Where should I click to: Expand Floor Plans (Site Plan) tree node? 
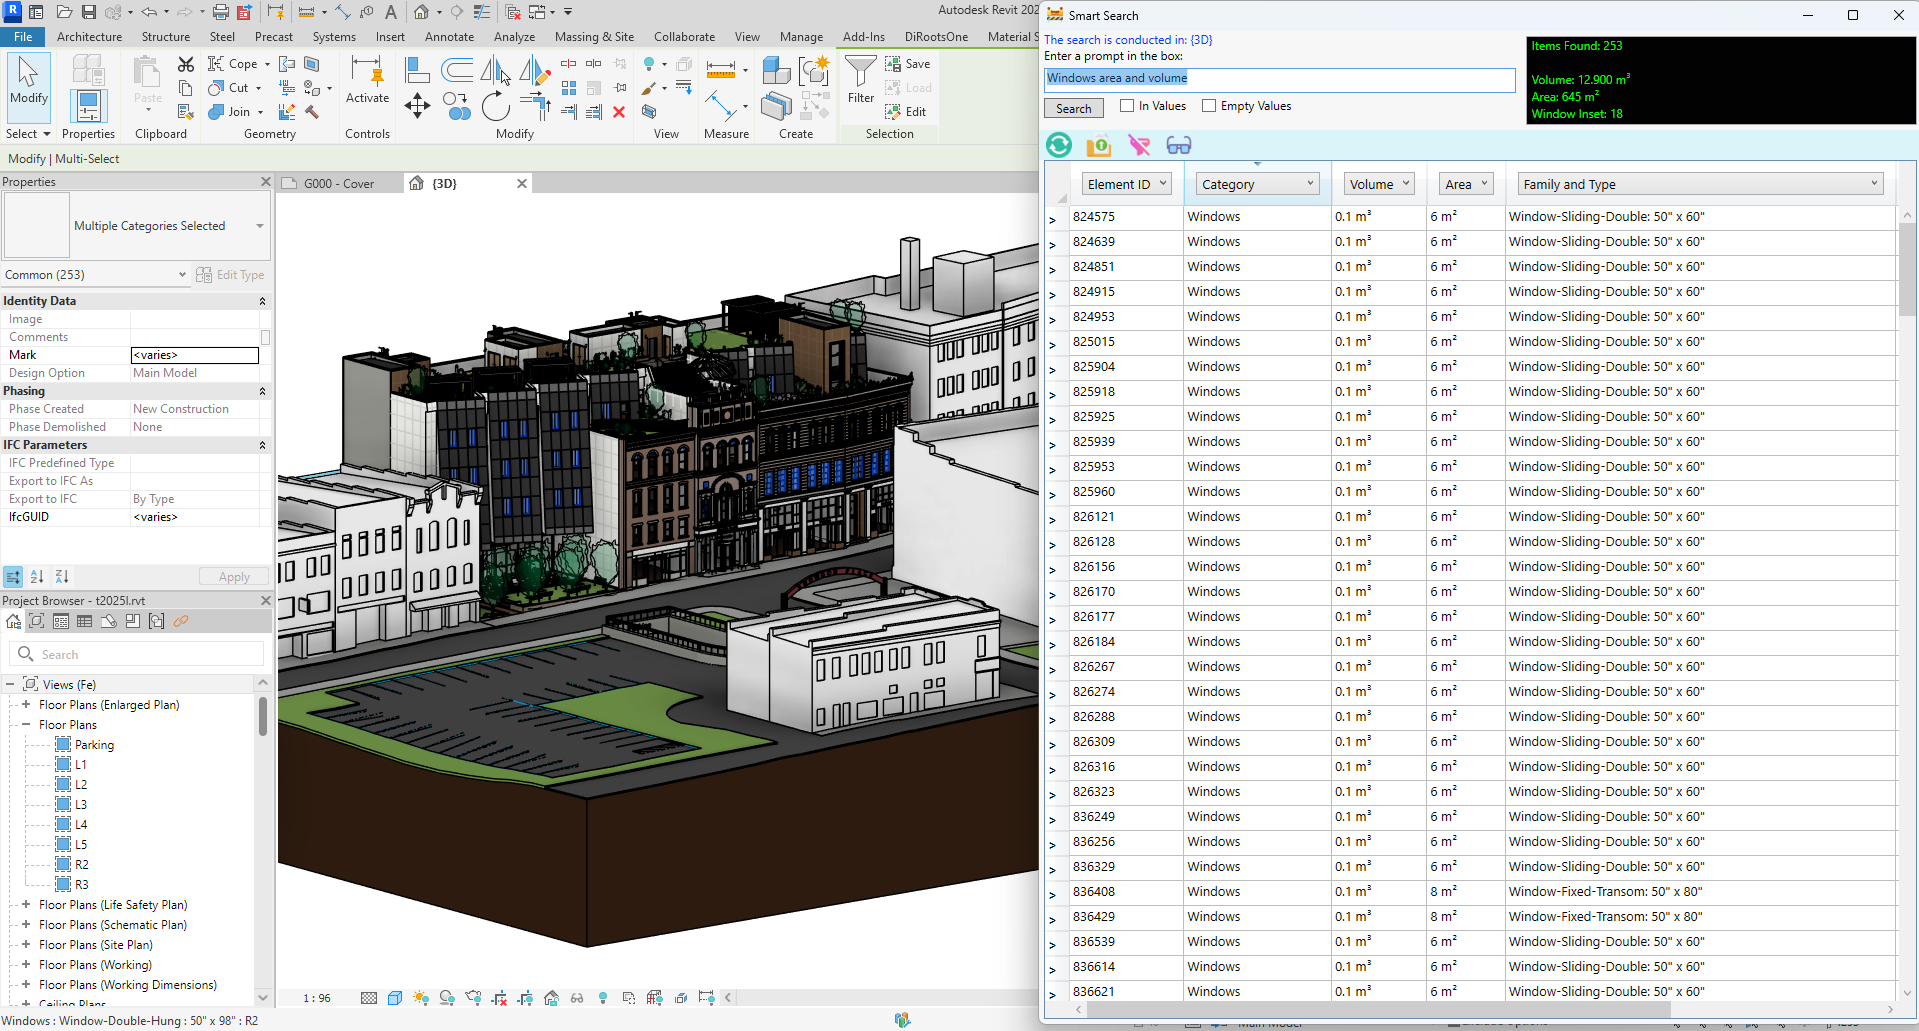point(26,945)
